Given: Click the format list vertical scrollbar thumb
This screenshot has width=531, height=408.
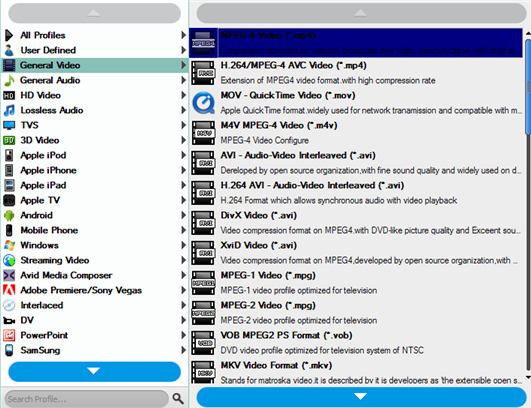Looking at the screenshot, I should coord(528,86).
